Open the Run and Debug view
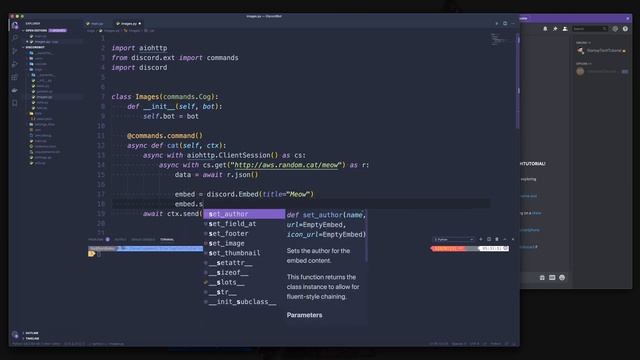The image size is (640, 360). tap(15, 64)
